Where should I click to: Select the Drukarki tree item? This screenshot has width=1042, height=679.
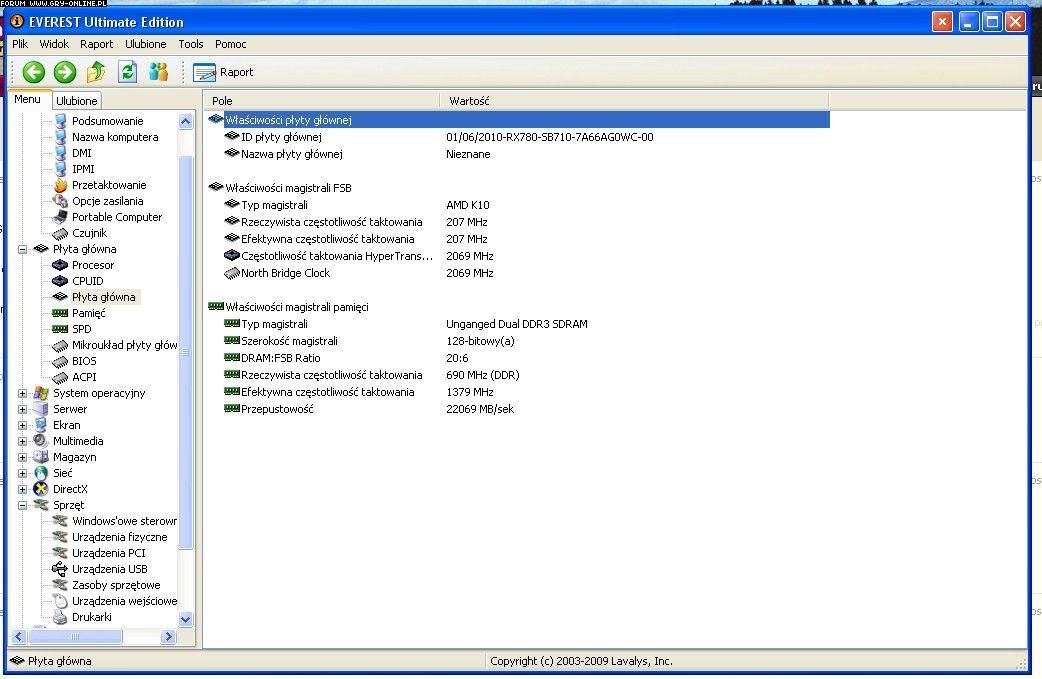(92, 617)
